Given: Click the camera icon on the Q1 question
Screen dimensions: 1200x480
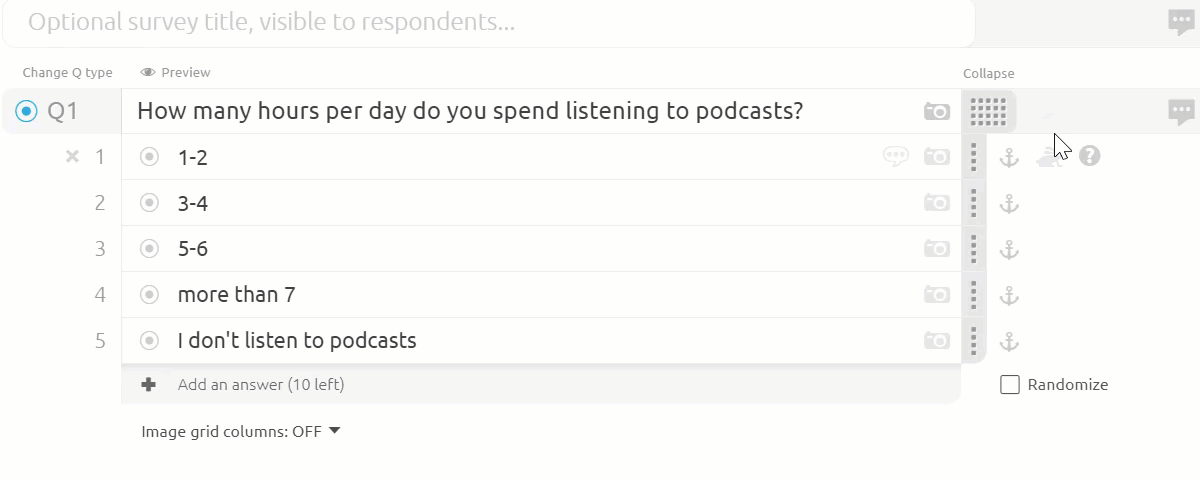Looking at the screenshot, I should tap(937, 111).
